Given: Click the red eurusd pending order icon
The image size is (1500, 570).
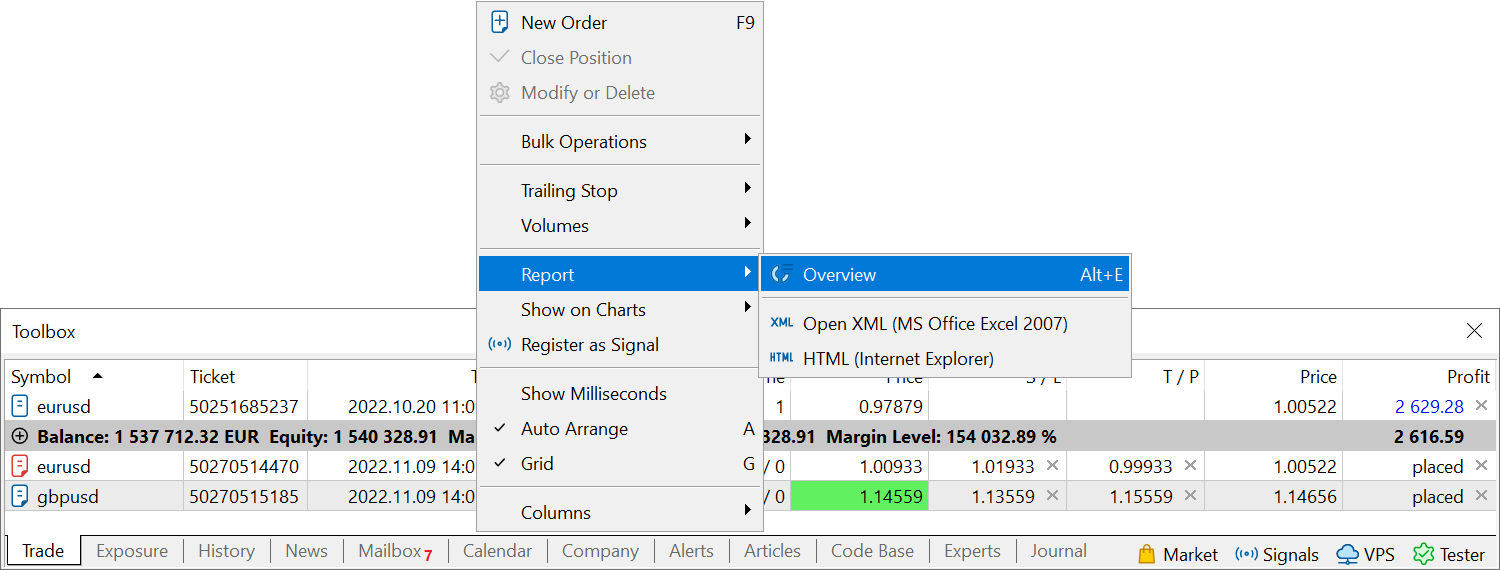Looking at the screenshot, I should coord(20,466).
